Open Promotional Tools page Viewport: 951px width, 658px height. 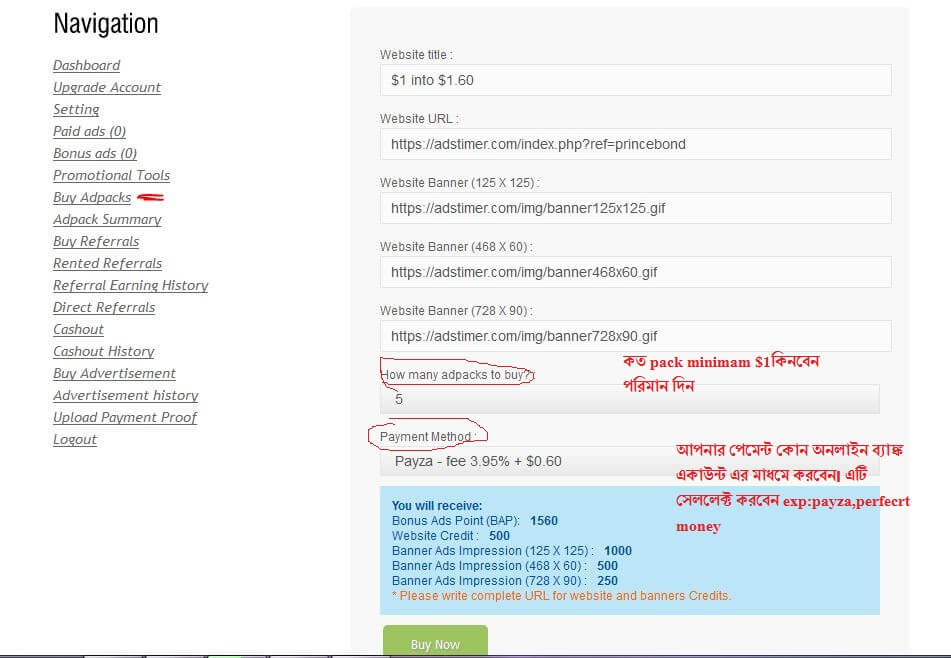point(111,175)
